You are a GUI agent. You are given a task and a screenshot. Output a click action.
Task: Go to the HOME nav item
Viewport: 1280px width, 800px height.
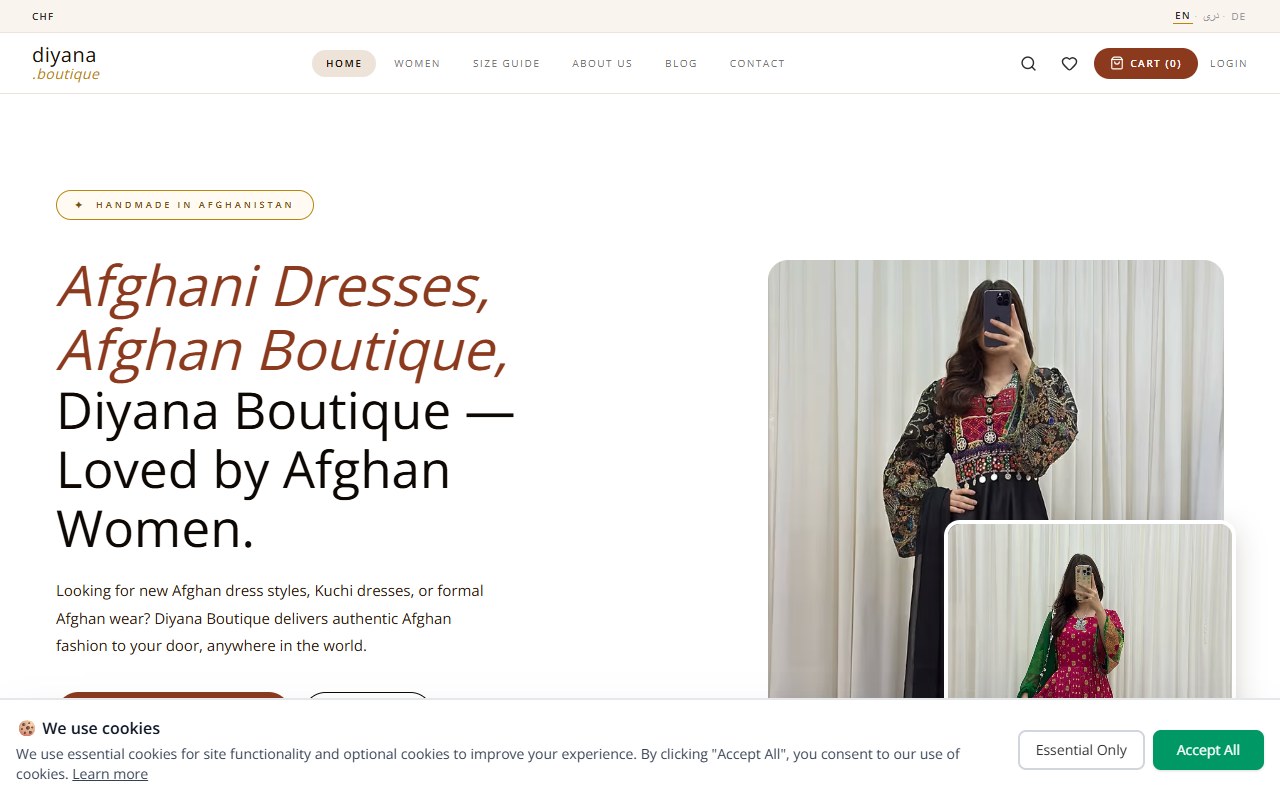point(344,64)
